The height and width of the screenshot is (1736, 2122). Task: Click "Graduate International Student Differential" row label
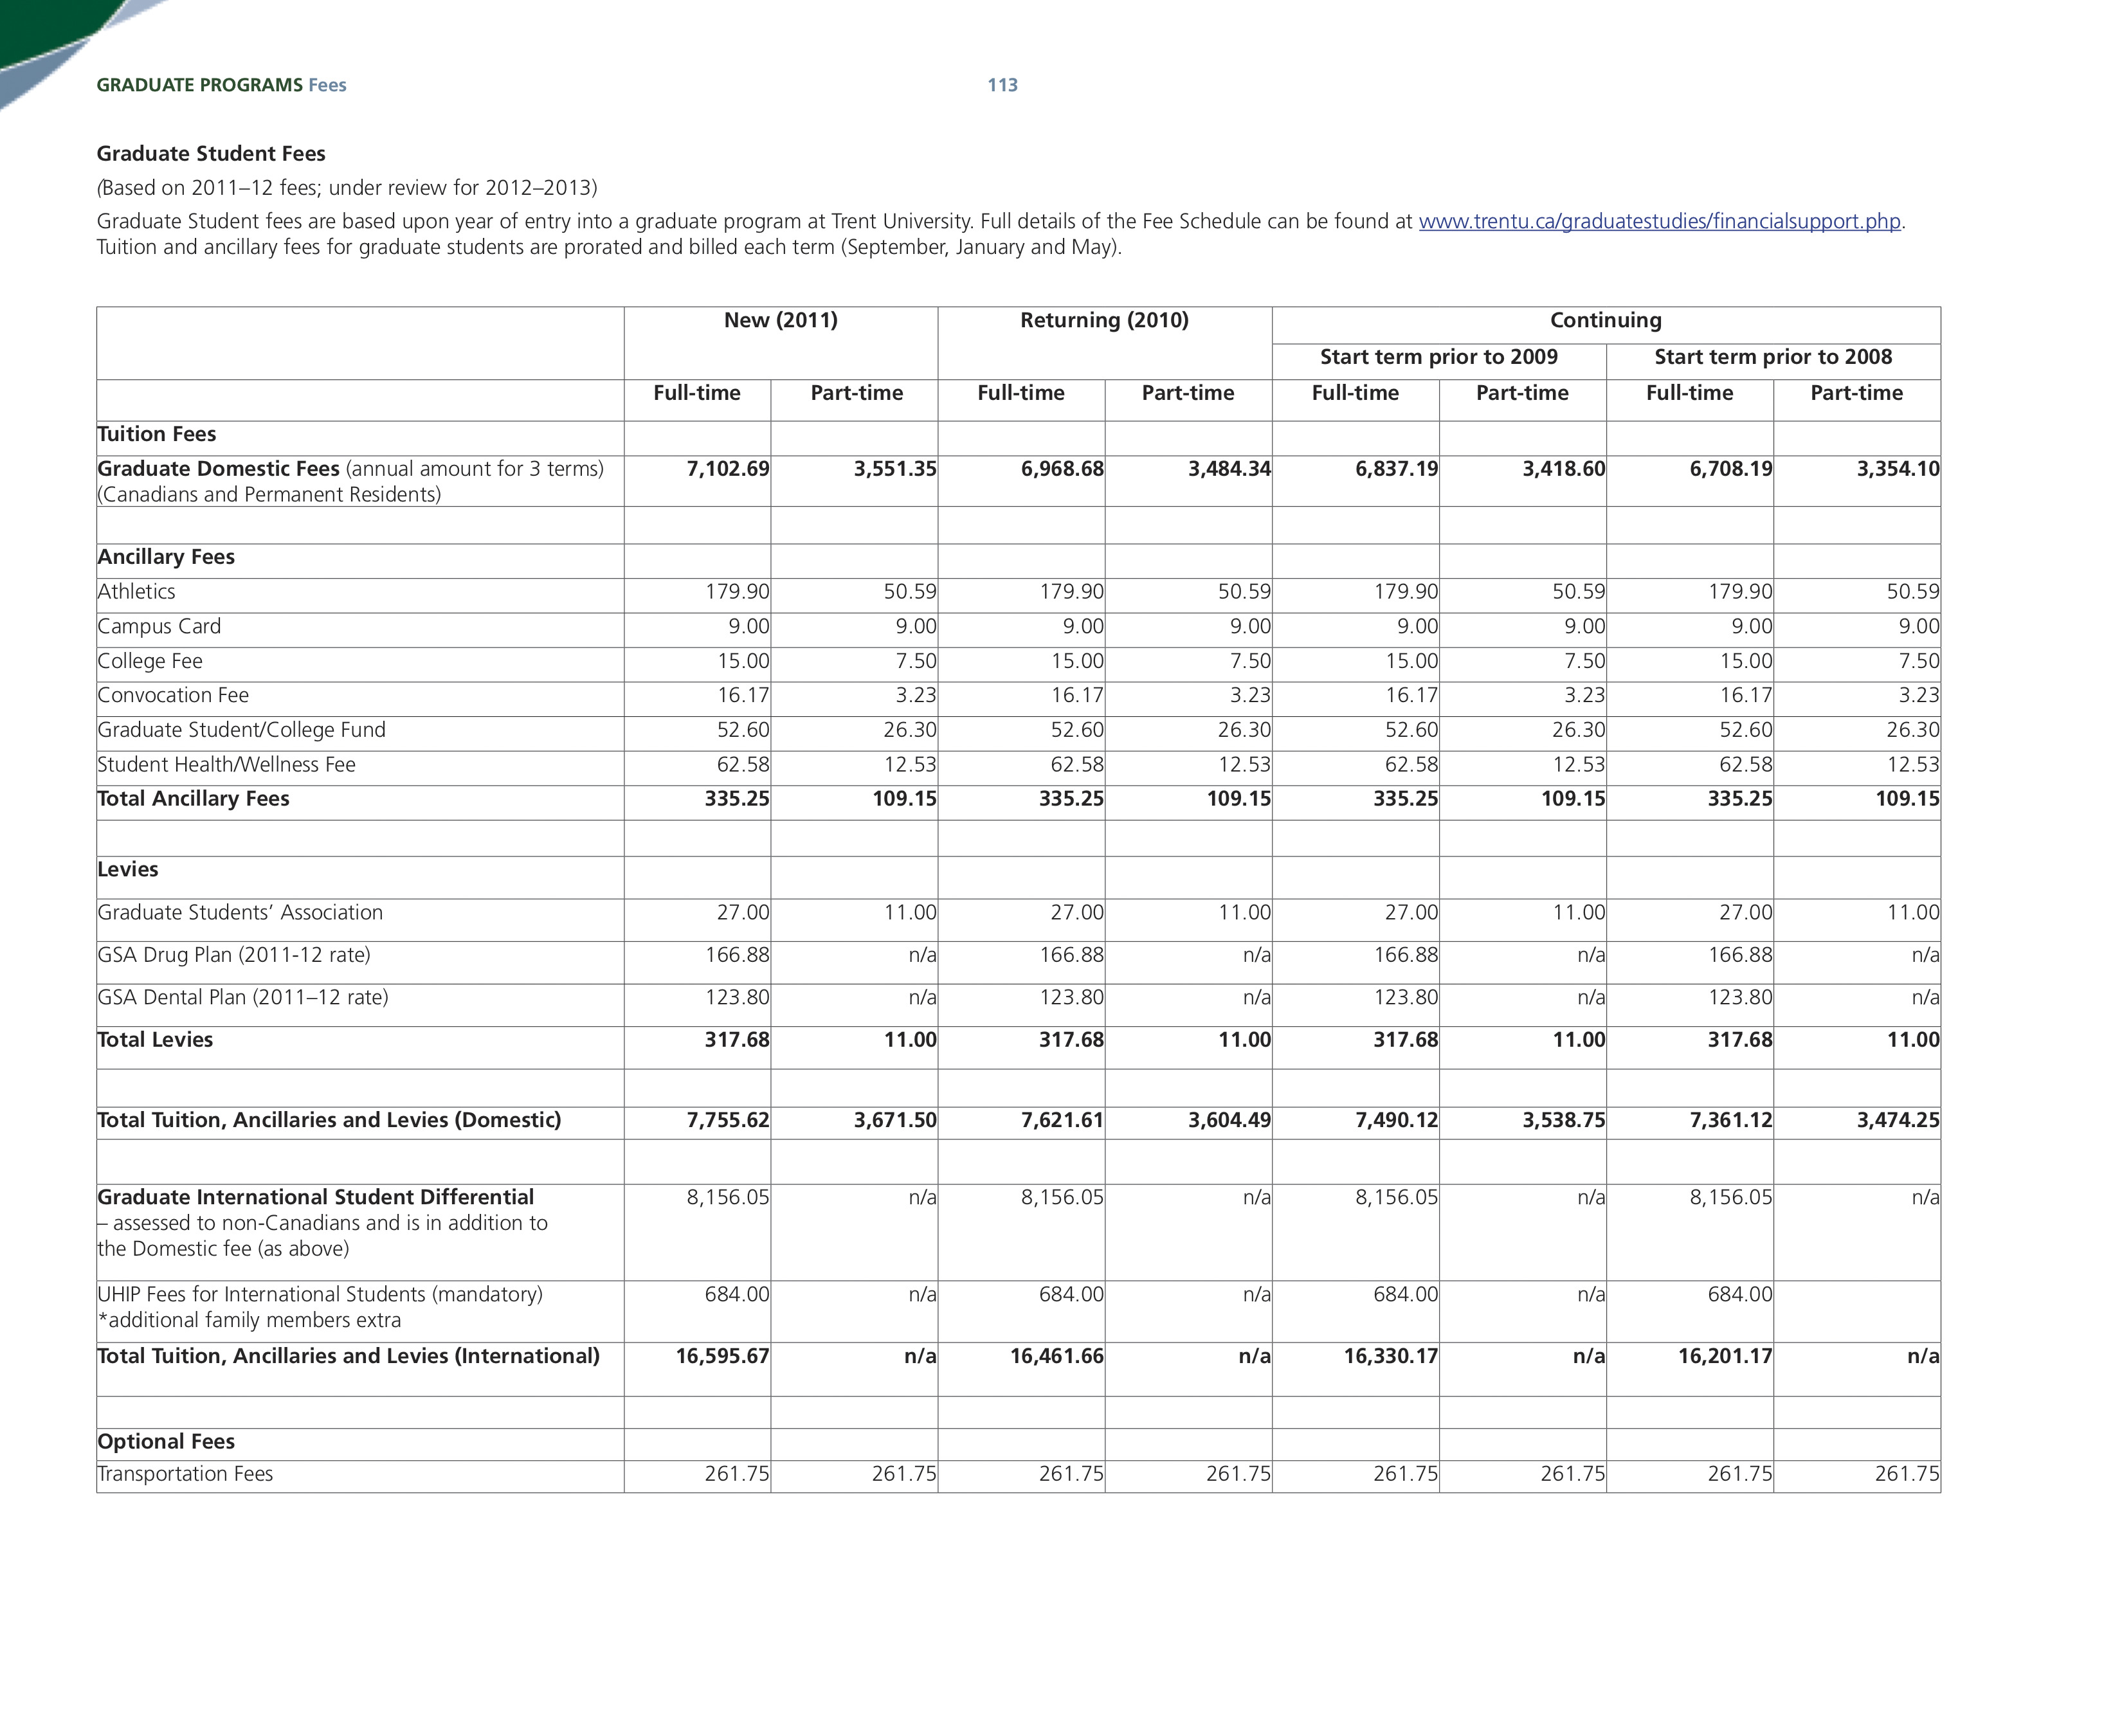[x=316, y=1197]
